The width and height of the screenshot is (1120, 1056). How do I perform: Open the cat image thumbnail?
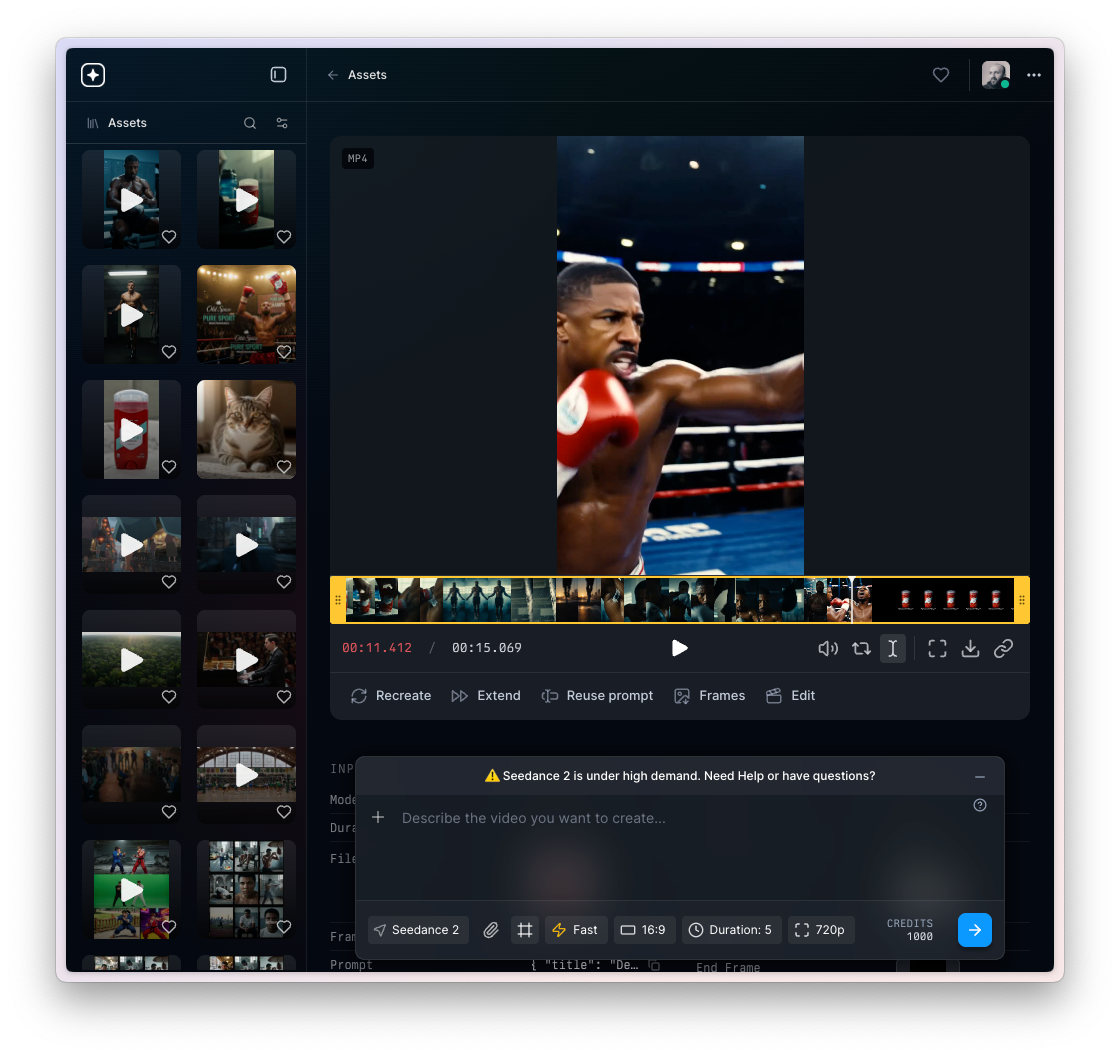pos(246,429)
